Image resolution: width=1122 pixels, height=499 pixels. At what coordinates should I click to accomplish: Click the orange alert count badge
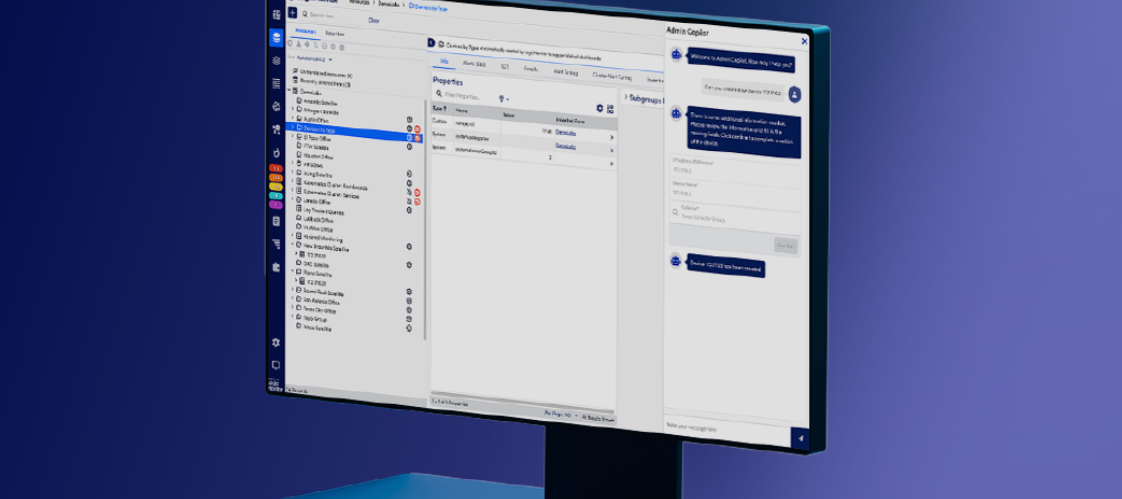tap(275, 177)
